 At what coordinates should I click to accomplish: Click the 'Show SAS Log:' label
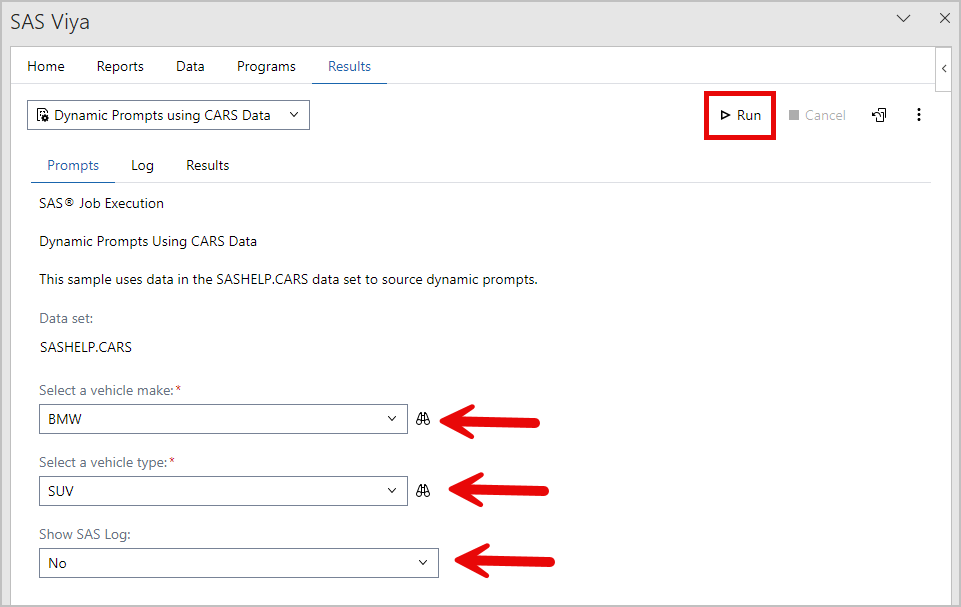(x=85, y=535)
